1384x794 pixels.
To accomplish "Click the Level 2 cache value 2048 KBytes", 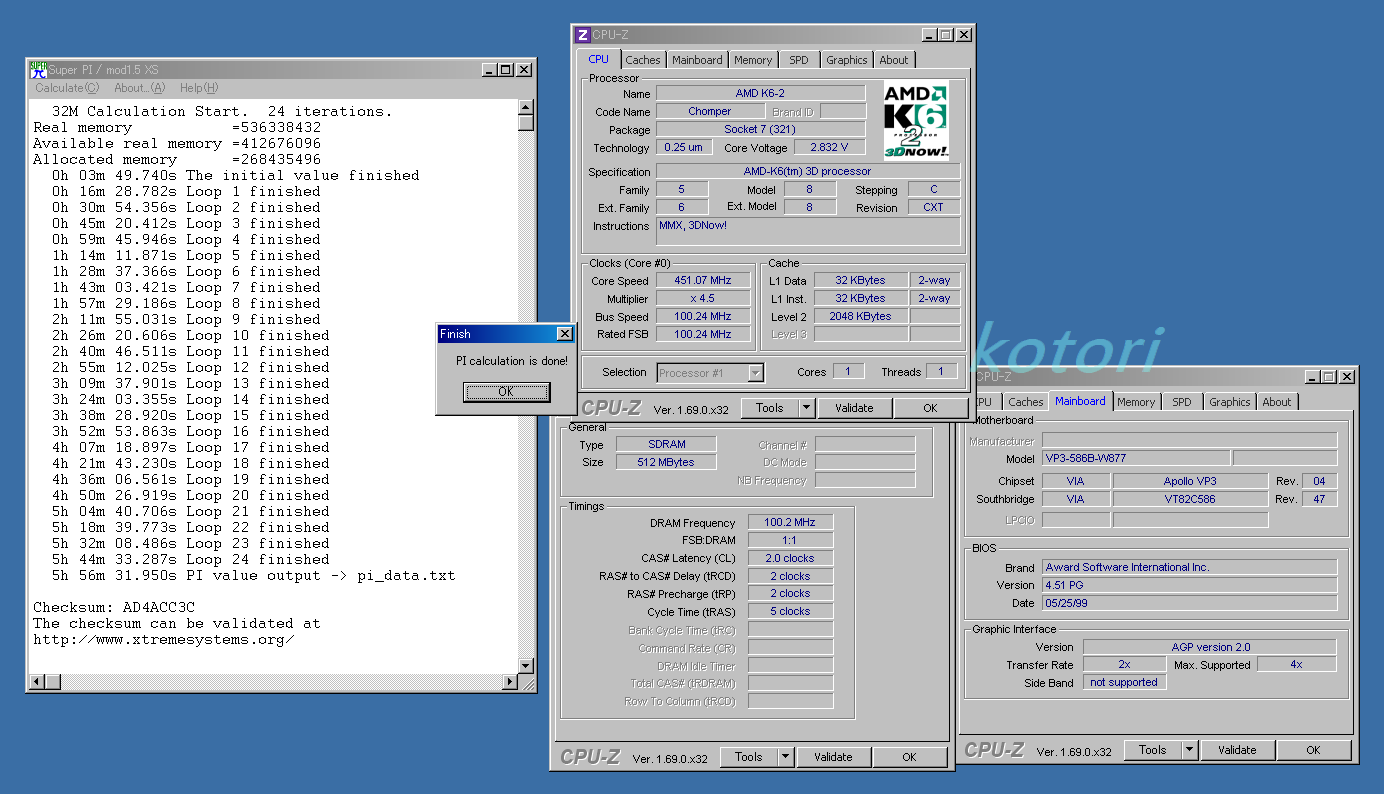I will 860,316.
